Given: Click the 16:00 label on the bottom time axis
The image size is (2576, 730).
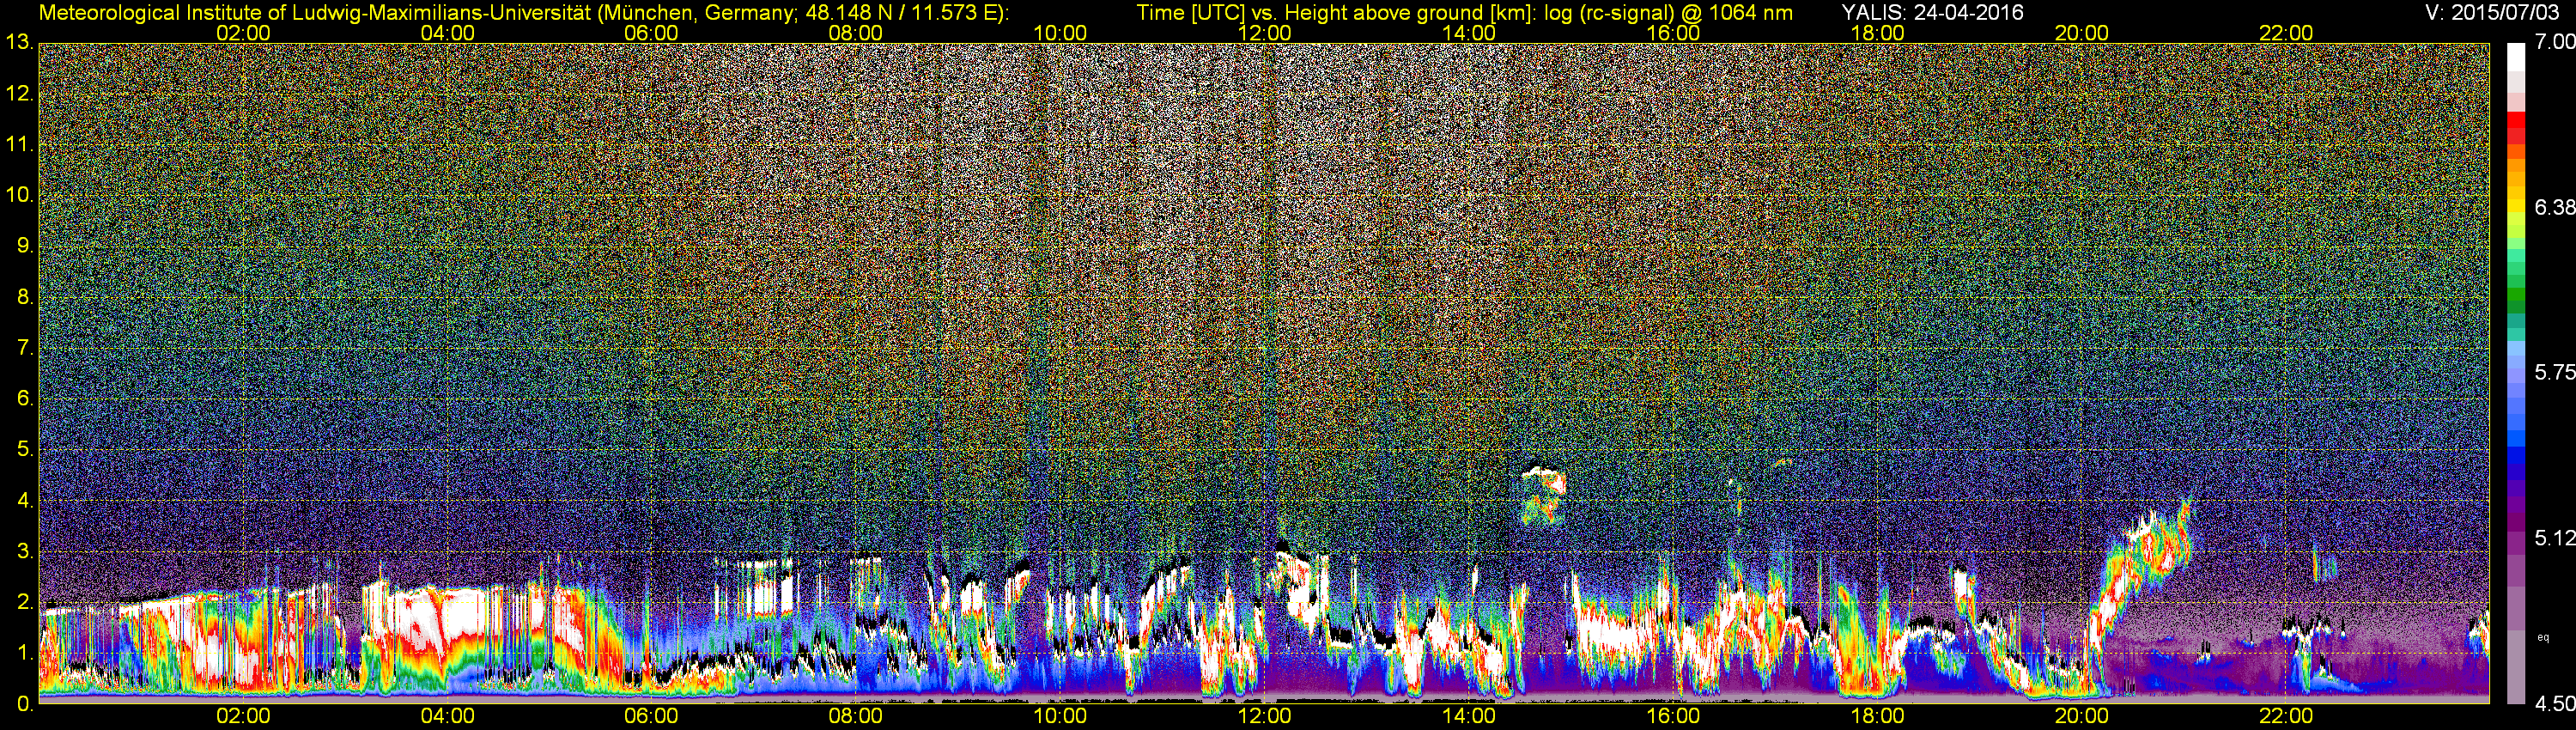Looking at the screenshot, I should (x=1673, y=717).
